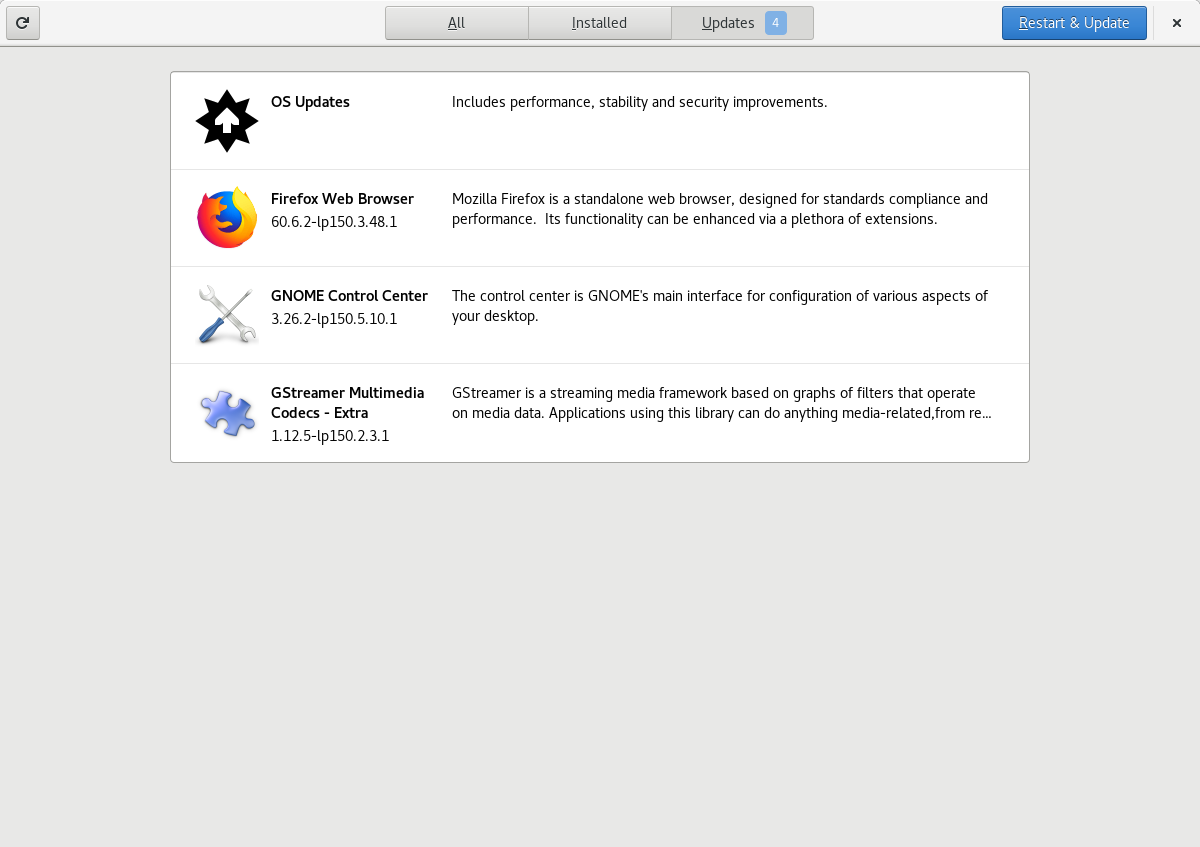Click the GNOME Control Center tools icon
The height and width of the screenshot is (847, 1200).
click(227, 314)
